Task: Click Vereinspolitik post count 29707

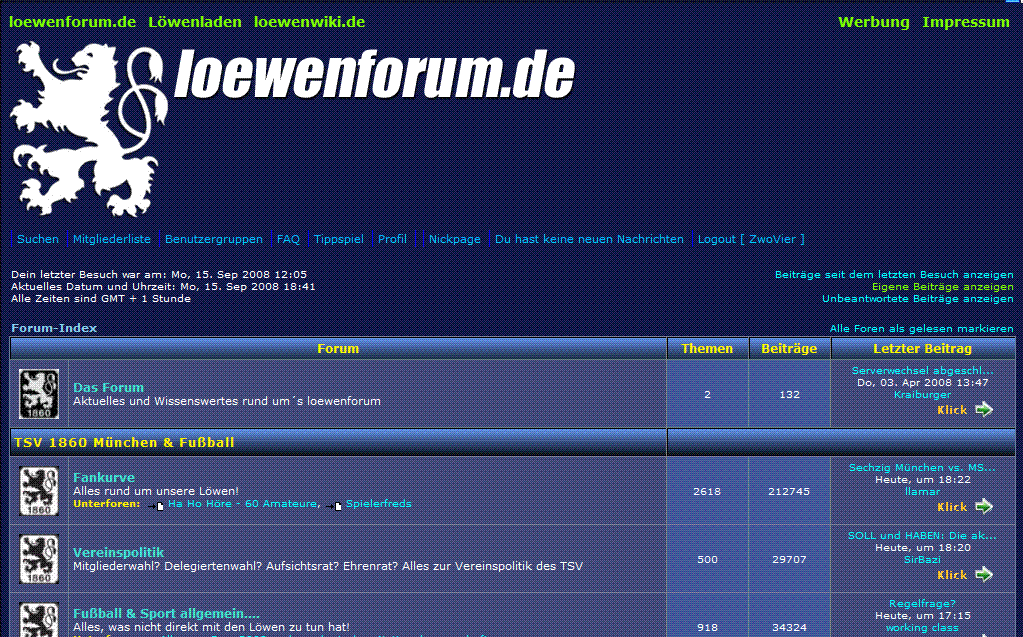Action: pos(789,559)
